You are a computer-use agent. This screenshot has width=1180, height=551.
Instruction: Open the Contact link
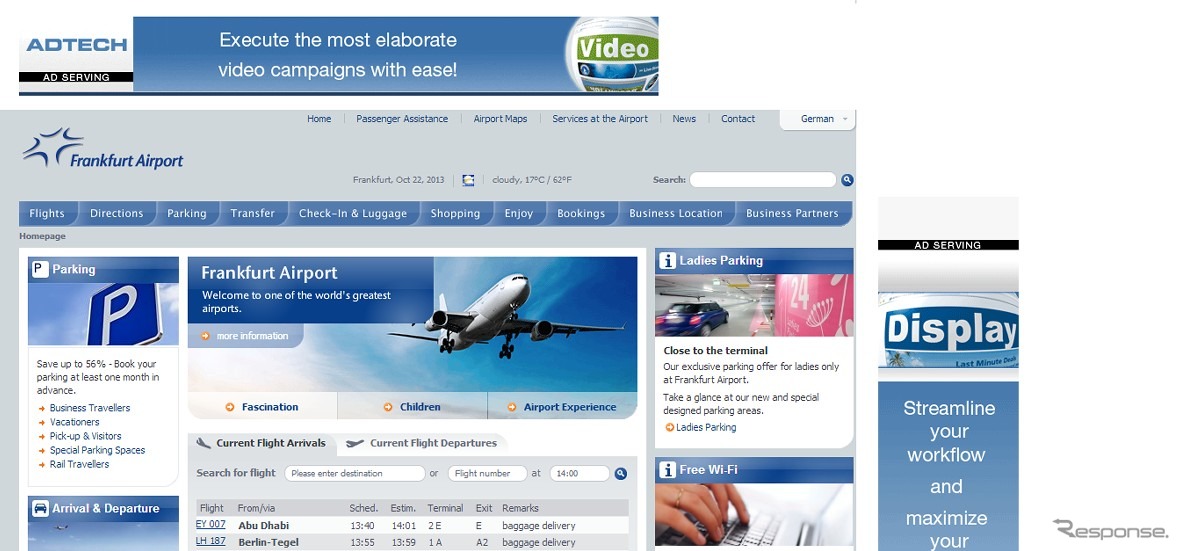[x=738, y=119]
